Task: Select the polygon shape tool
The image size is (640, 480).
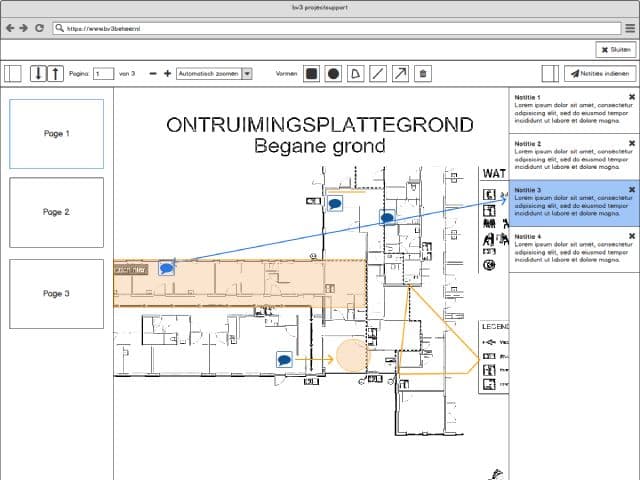Action: (x=355, y=73)
